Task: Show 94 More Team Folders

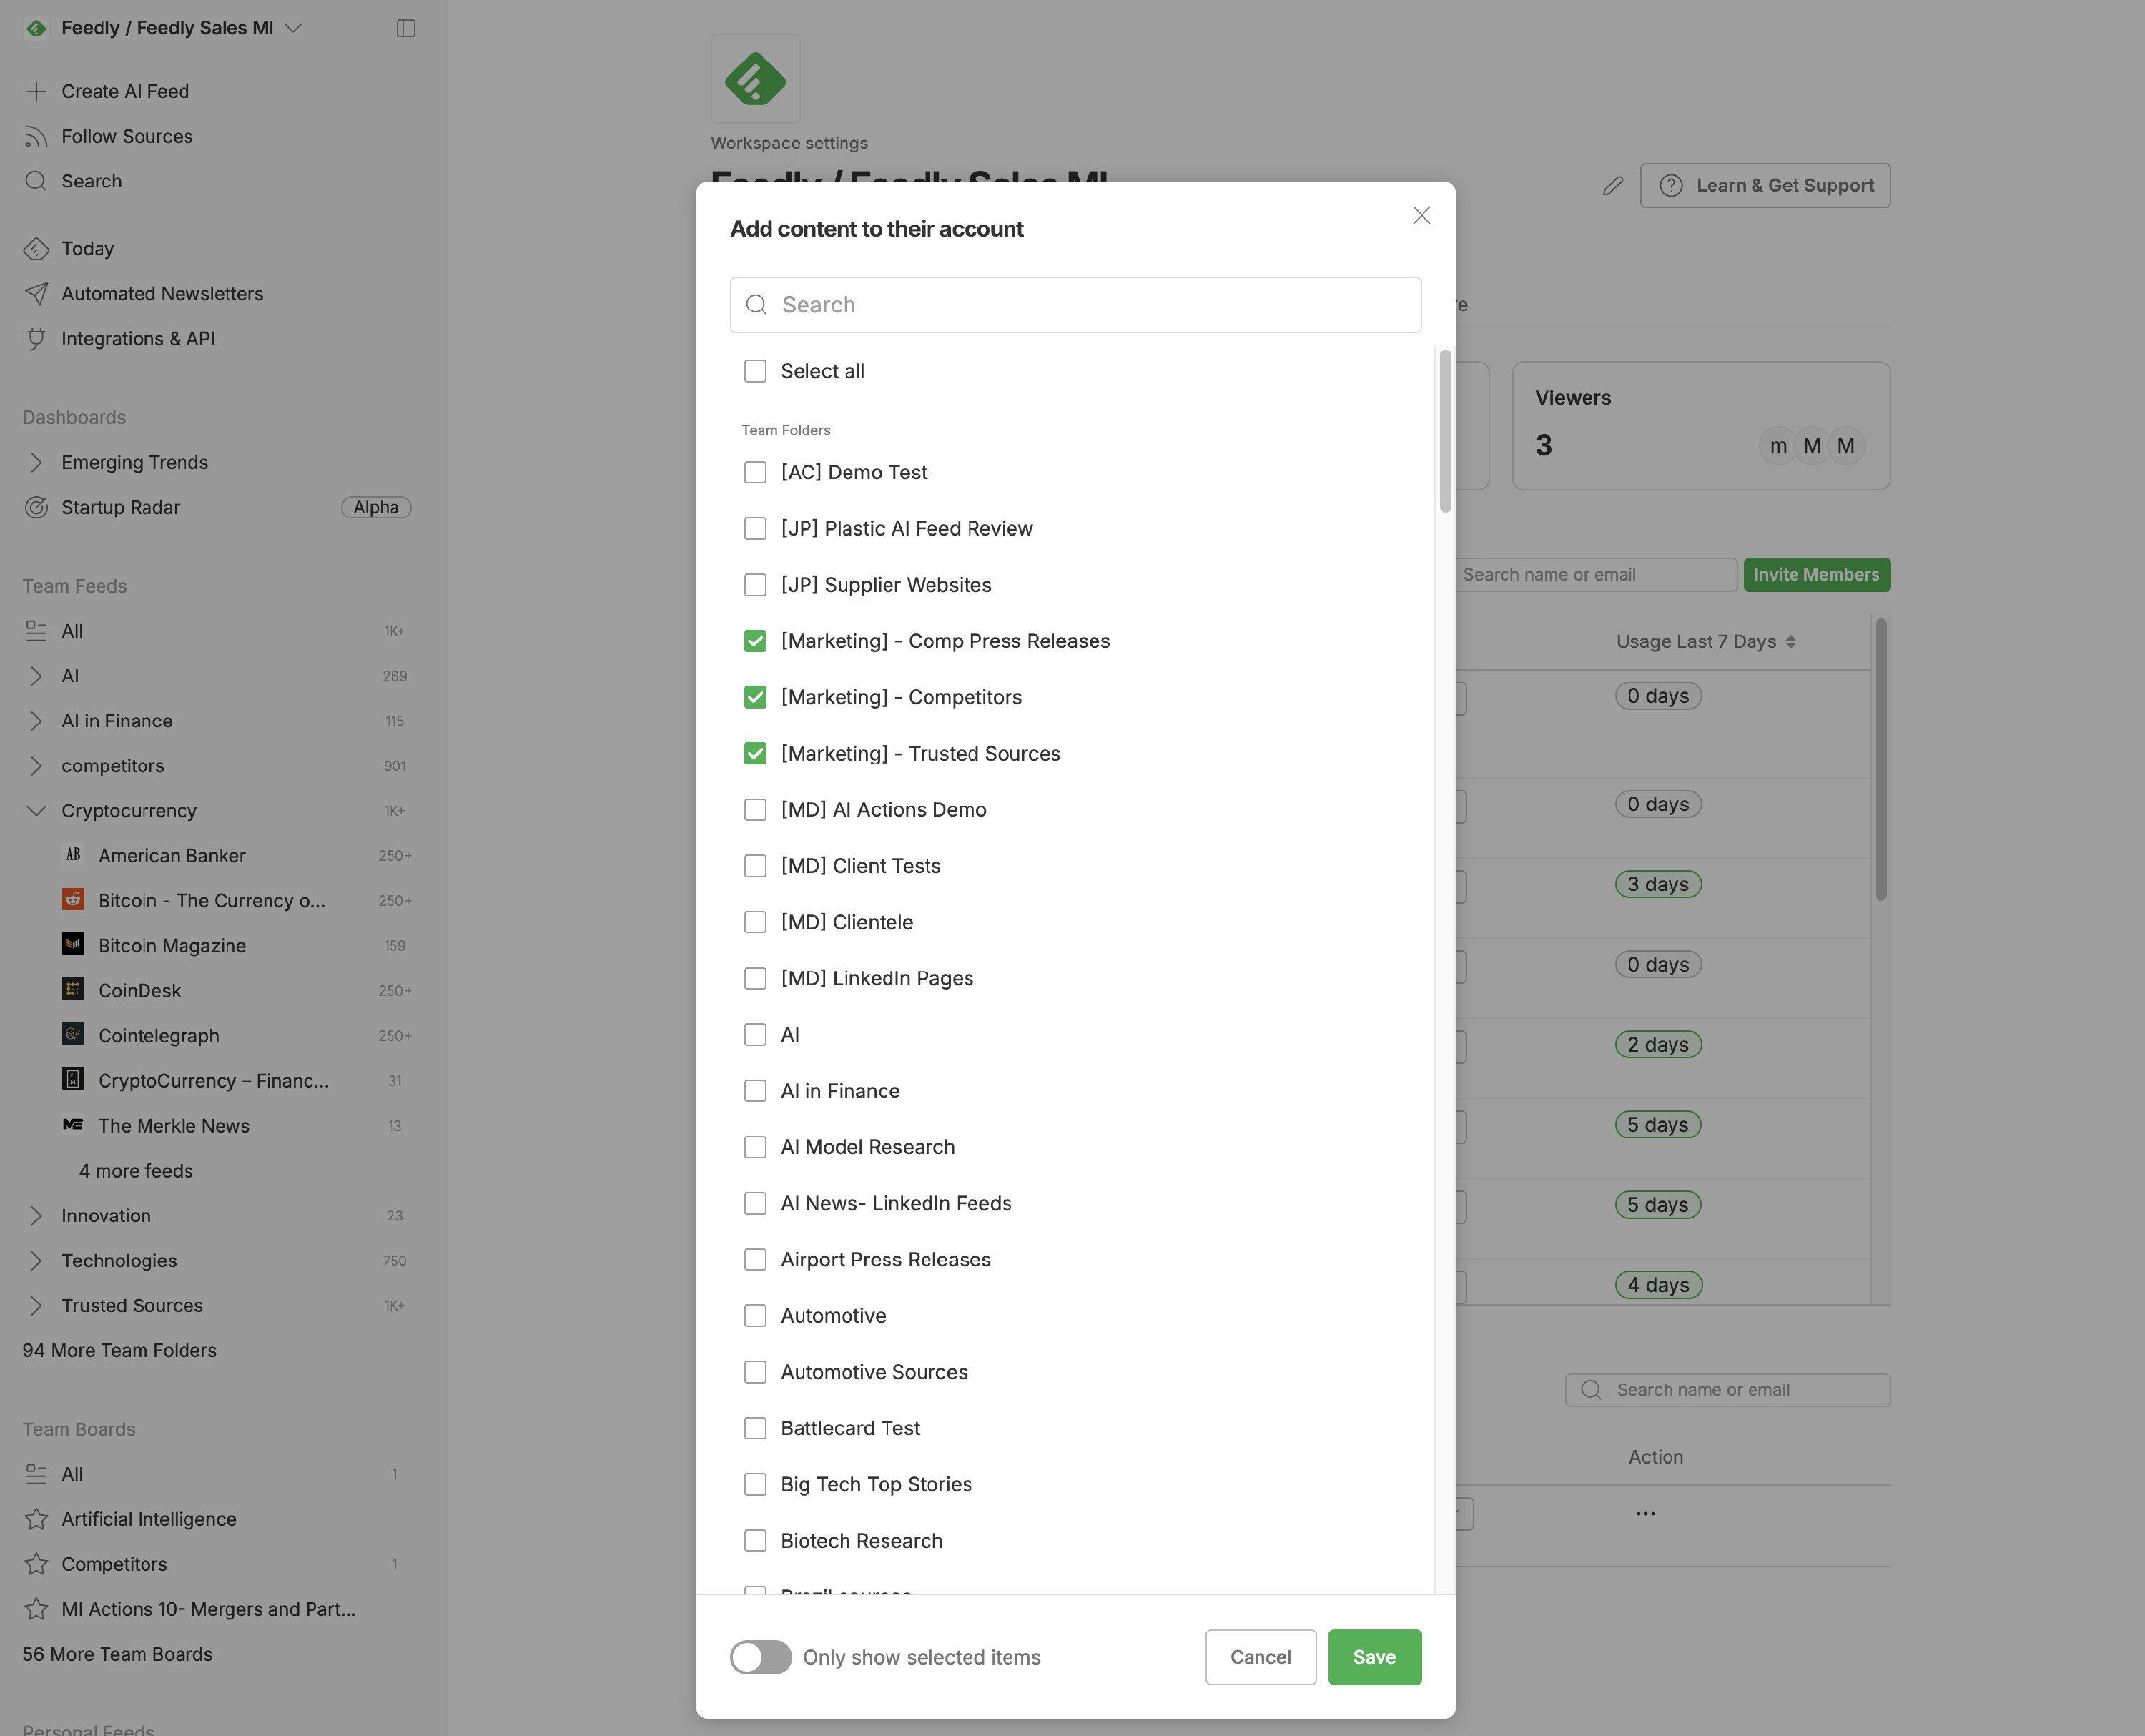Action: click(x=119, y=1351)
